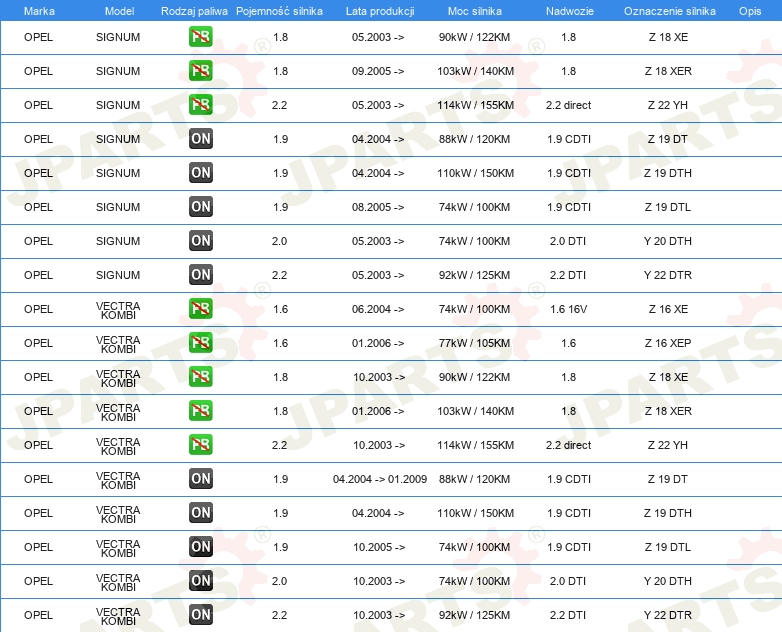This screenshot has width=782, height=632.
Task: Click the Oznaczenie silnika column header
Action: pyautogui.click(x=669, y=11)
